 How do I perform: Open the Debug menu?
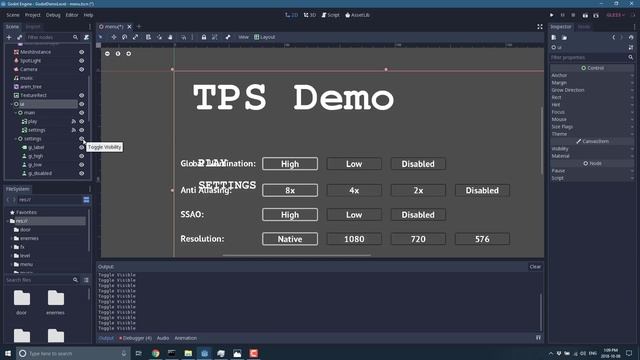click(x=53, y=15)
